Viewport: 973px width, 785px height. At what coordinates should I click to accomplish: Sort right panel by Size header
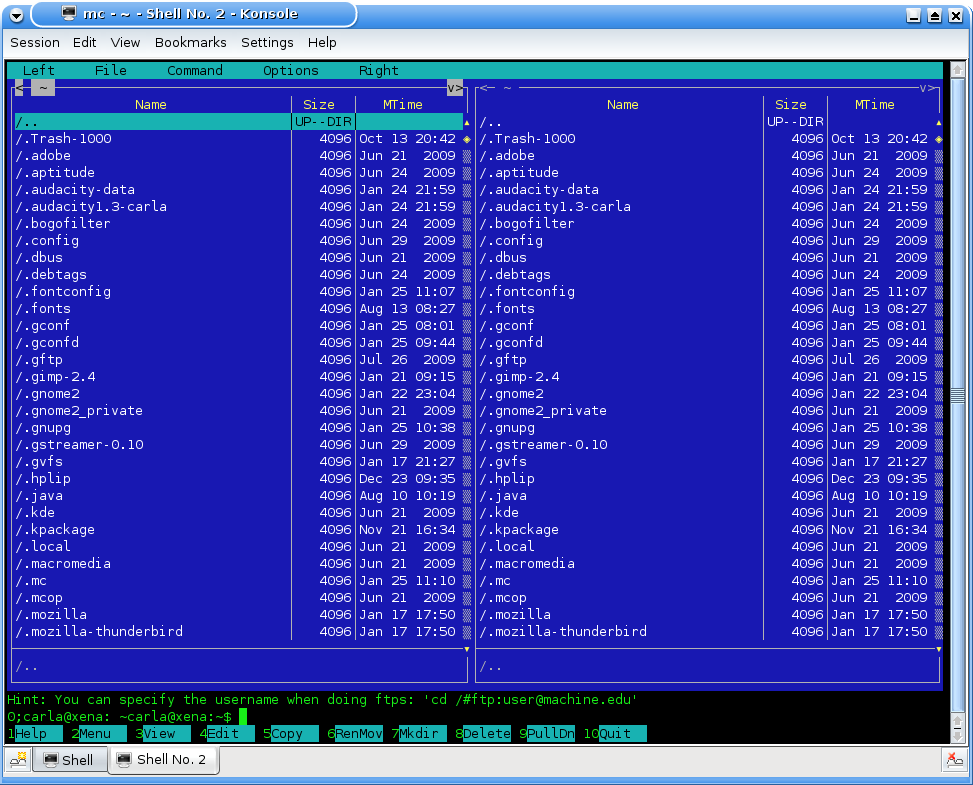point(791,104)
